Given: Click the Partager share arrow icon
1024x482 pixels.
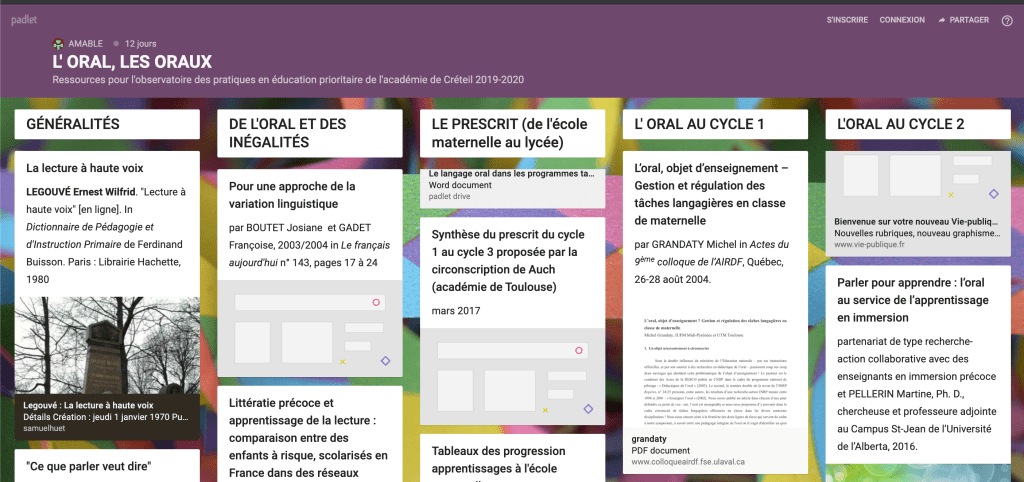Looking at the screenshot, I should (x=941, y=20).
